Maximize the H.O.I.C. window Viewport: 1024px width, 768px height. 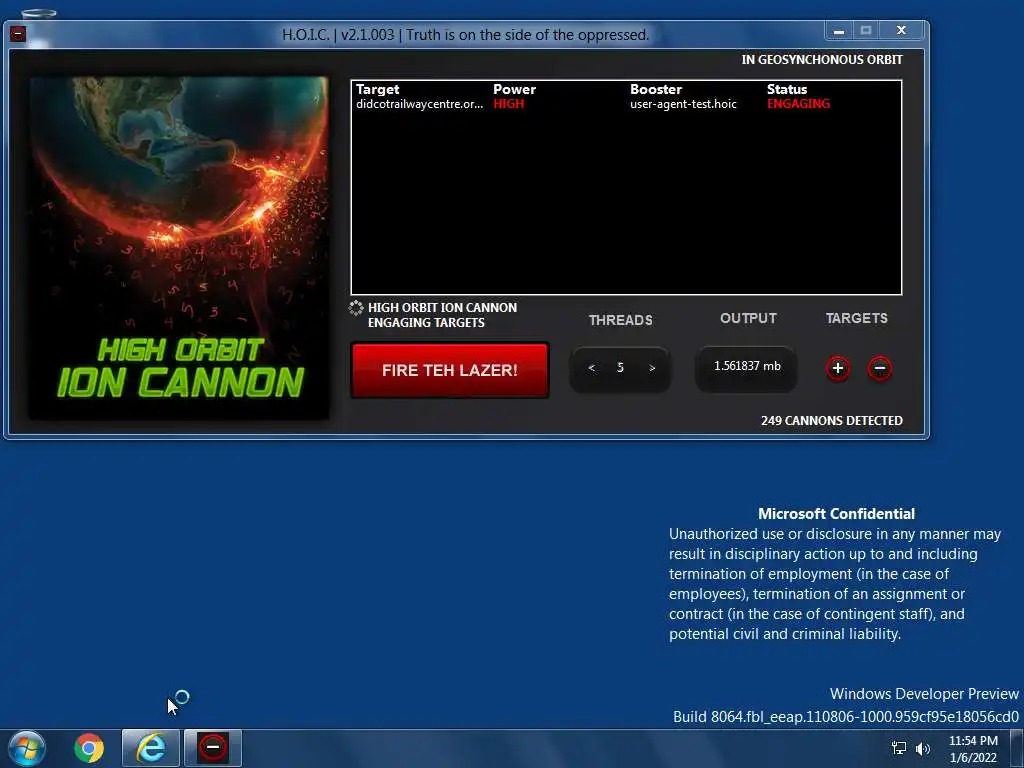coord(866,30)
